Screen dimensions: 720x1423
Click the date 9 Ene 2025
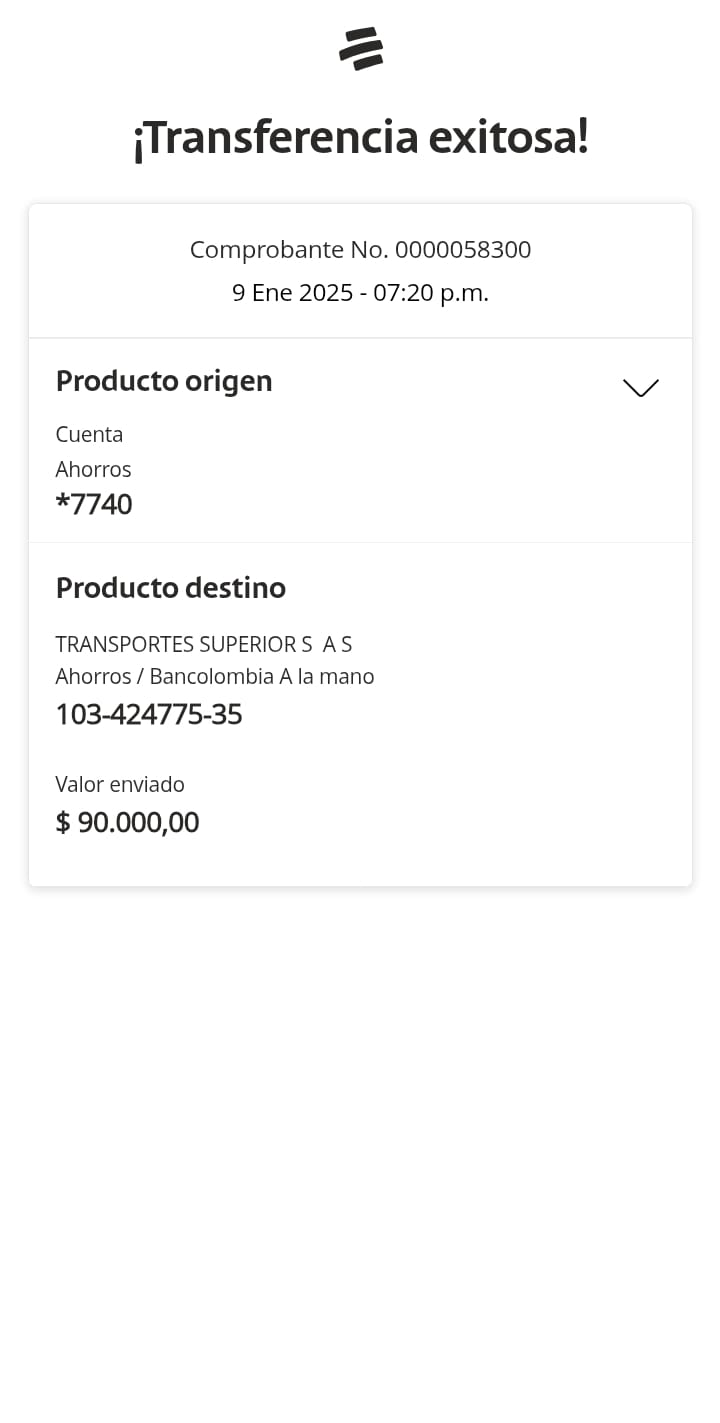(x=293, y=293)
